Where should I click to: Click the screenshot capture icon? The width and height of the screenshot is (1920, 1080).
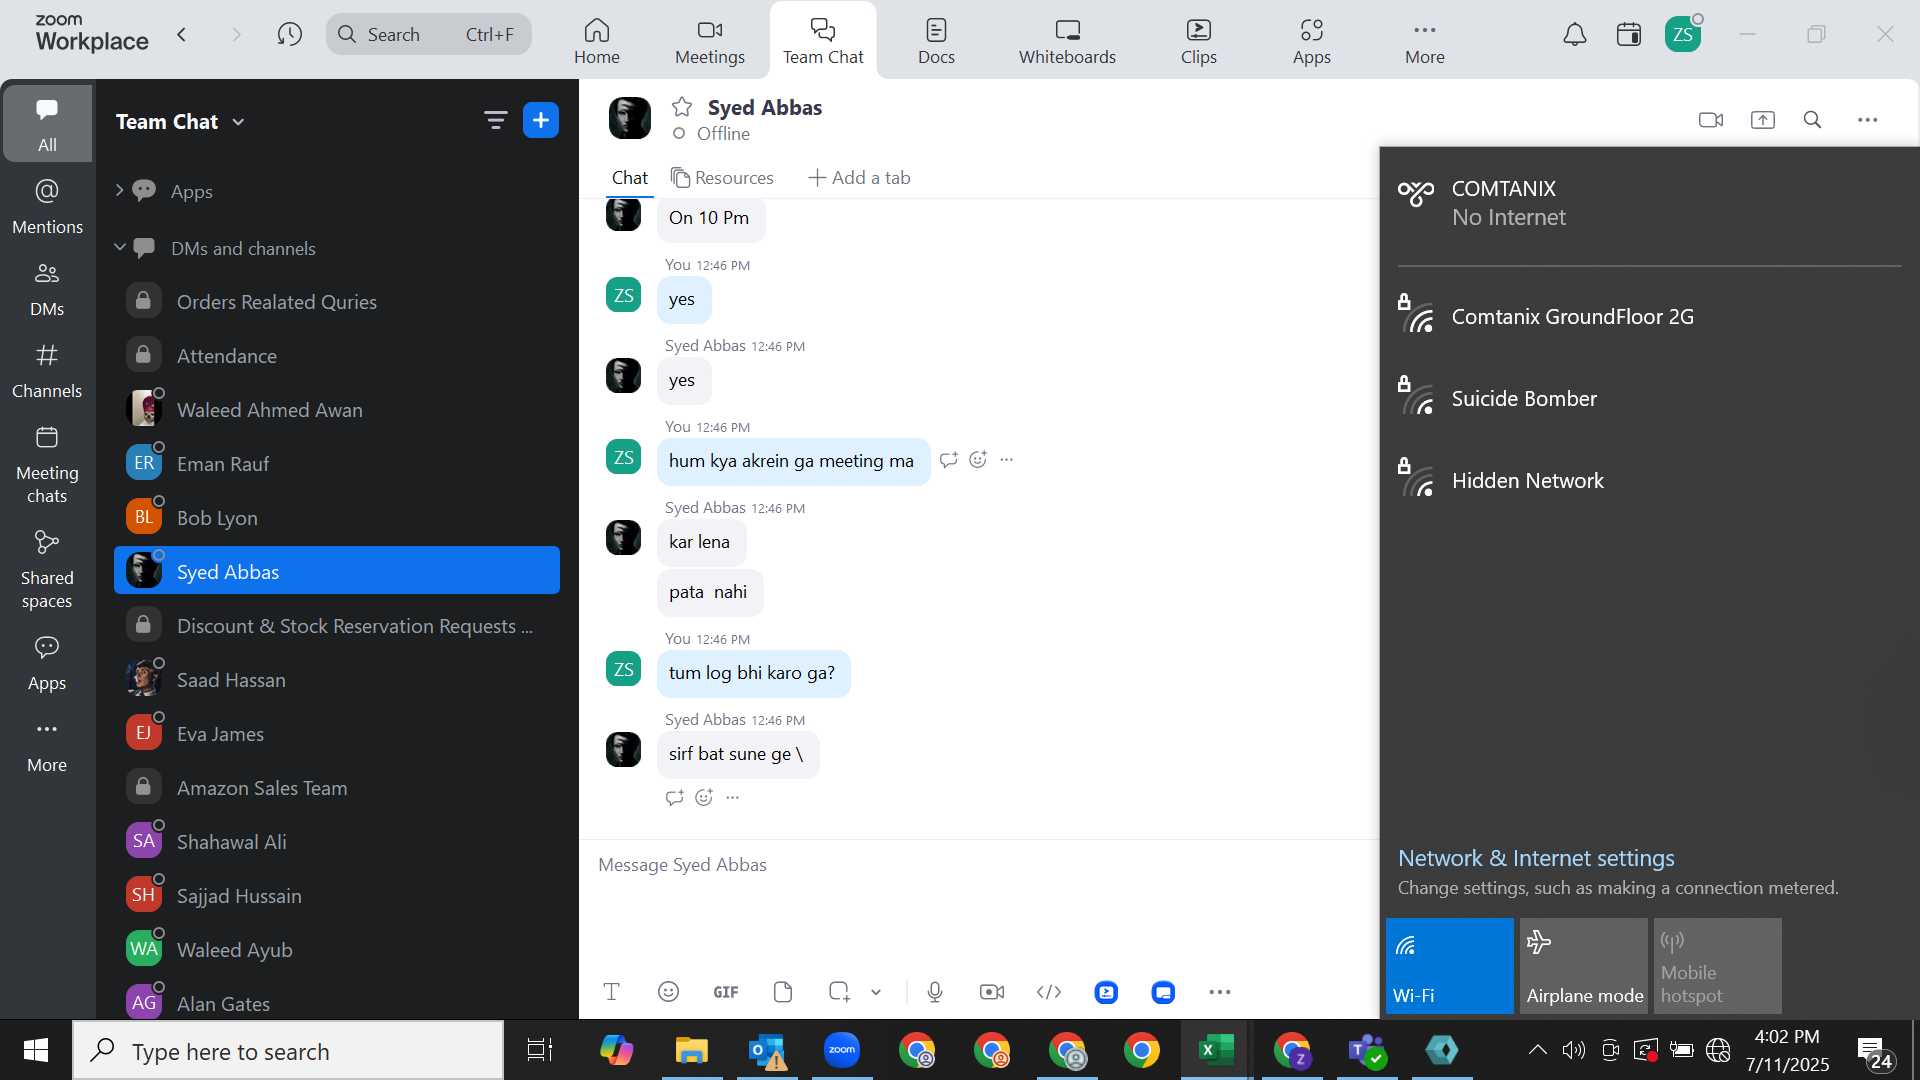coord(839,992)
